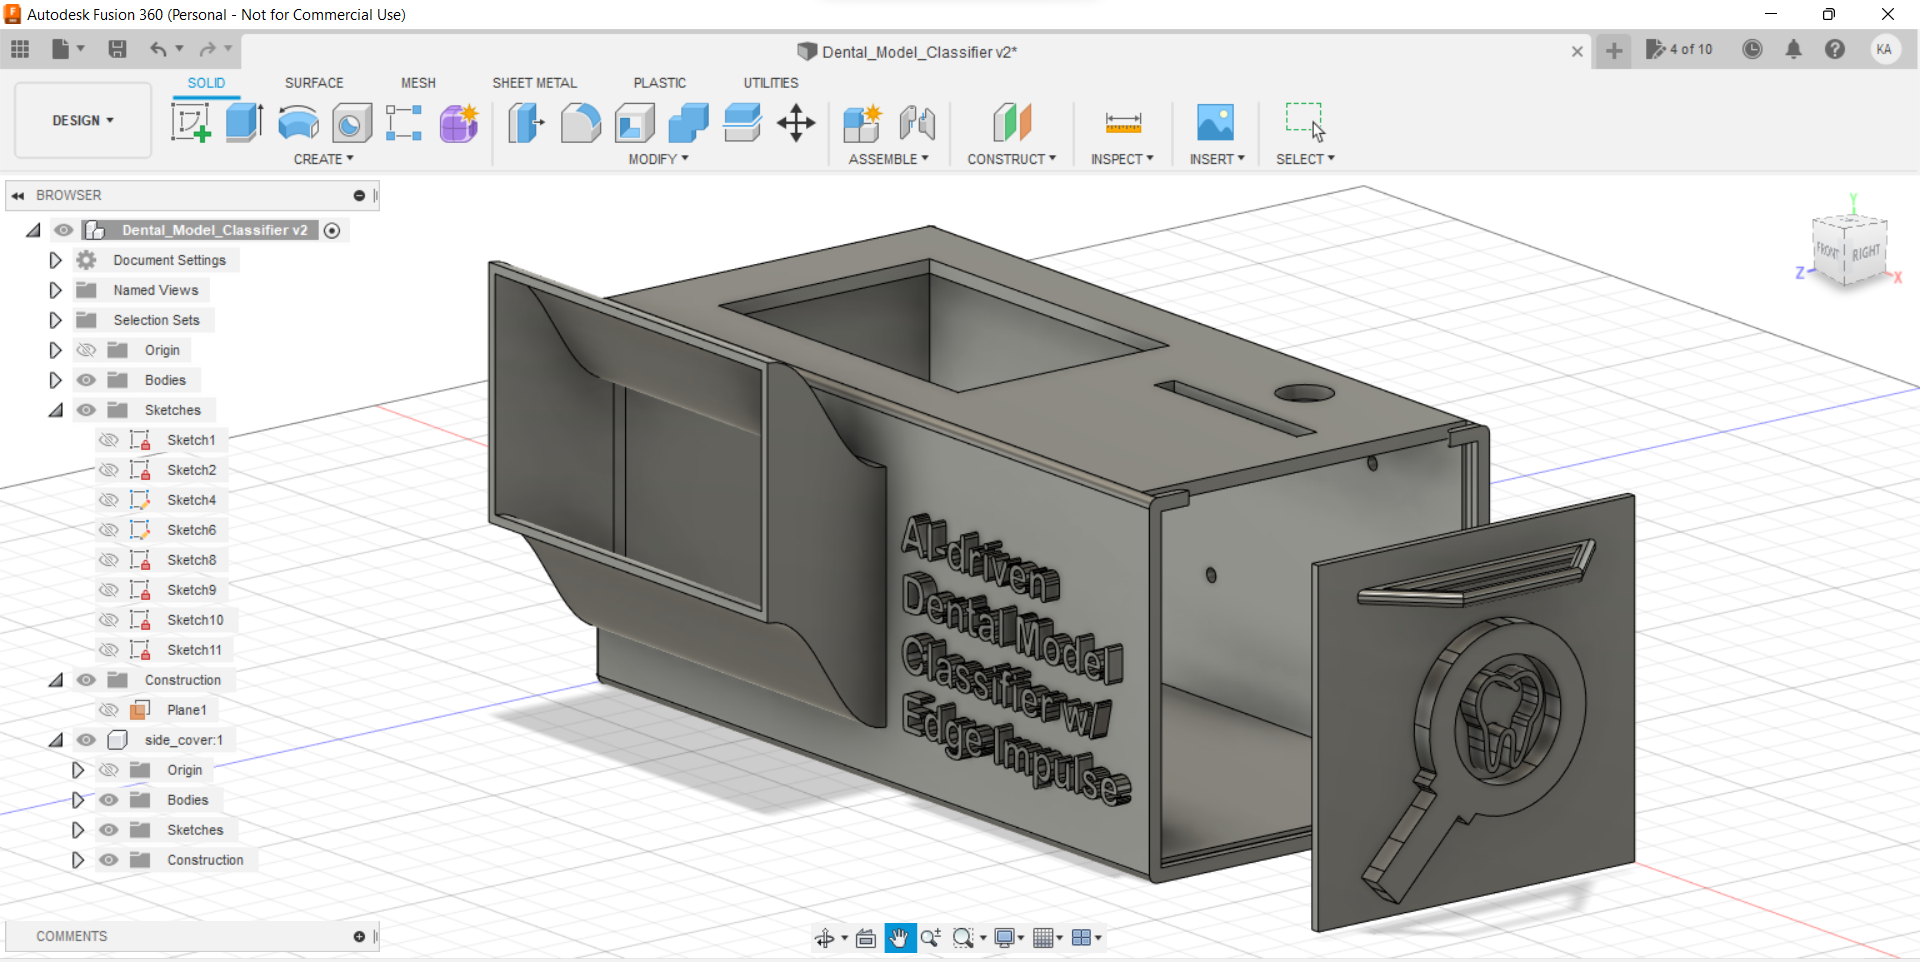Select the Insert image icon
The height and width of the screenshot is (962, 1920).
point(1215,123)
